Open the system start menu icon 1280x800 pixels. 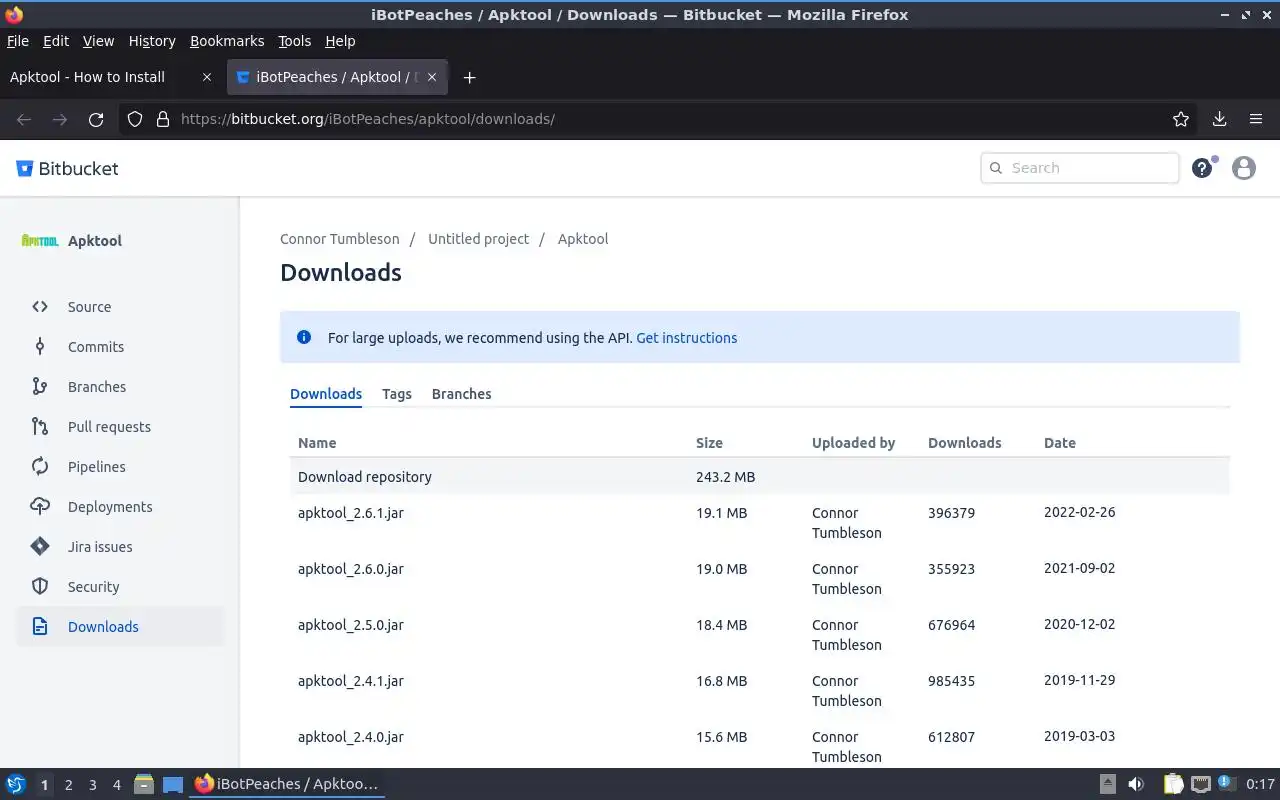pyautogui.click(x=16, y=784)
